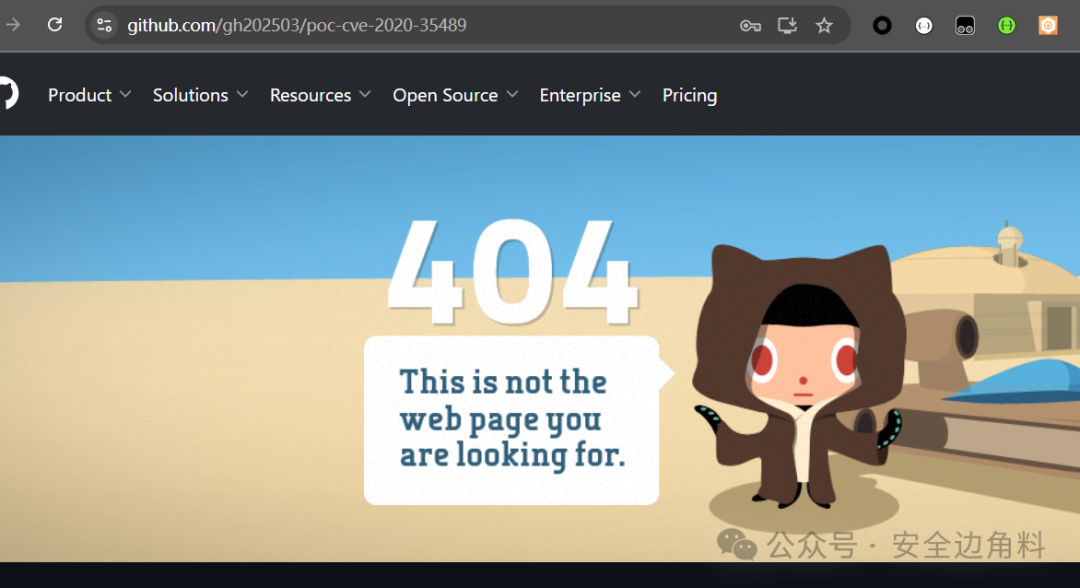Click the "This is not the web page" message
Screen dimensions: 1080x588
pos(512,419)
